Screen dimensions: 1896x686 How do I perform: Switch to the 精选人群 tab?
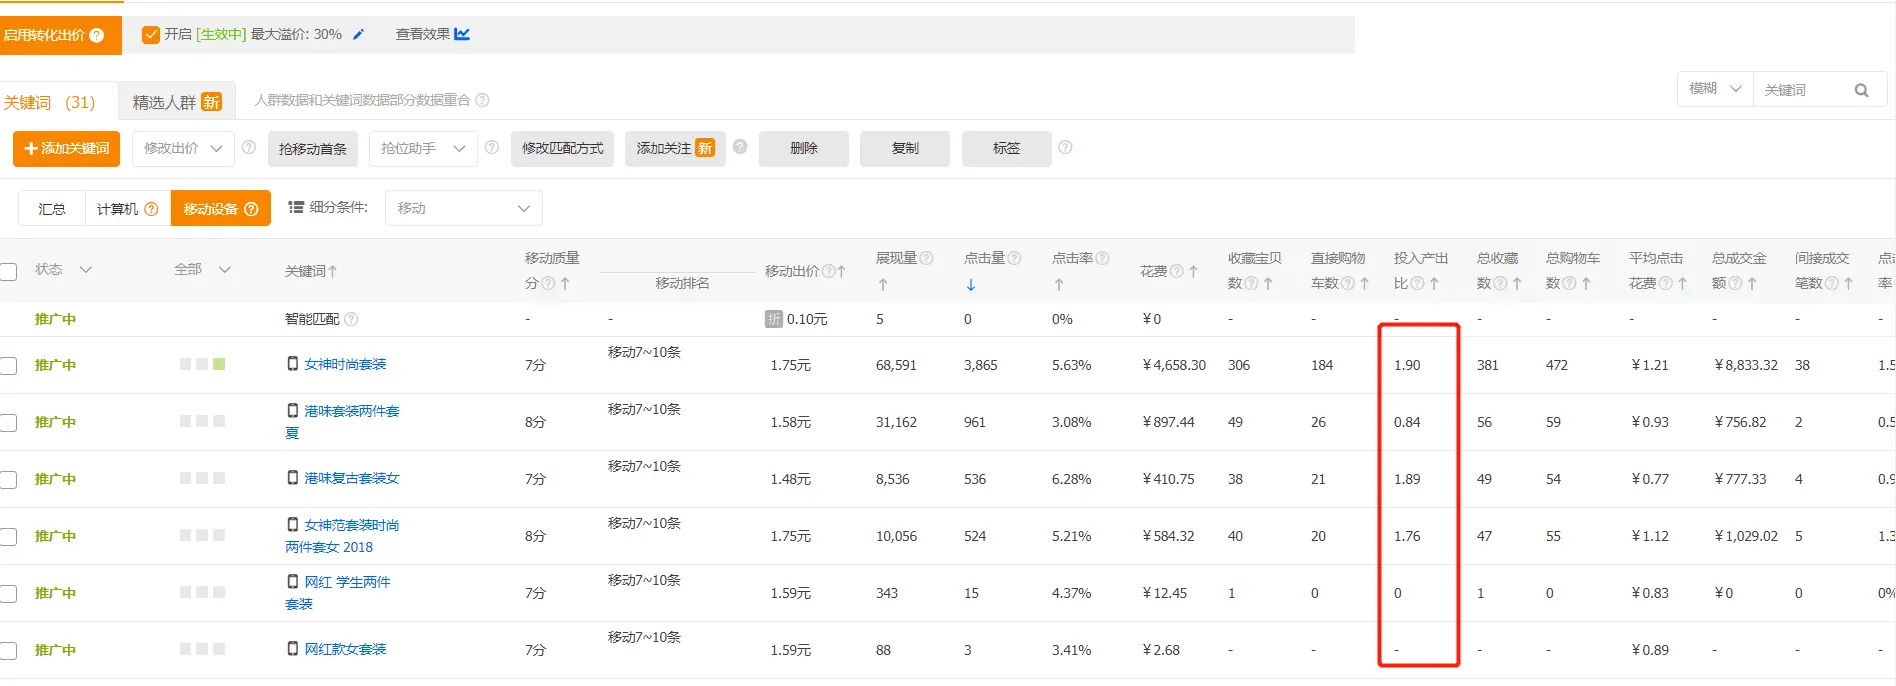176,102
